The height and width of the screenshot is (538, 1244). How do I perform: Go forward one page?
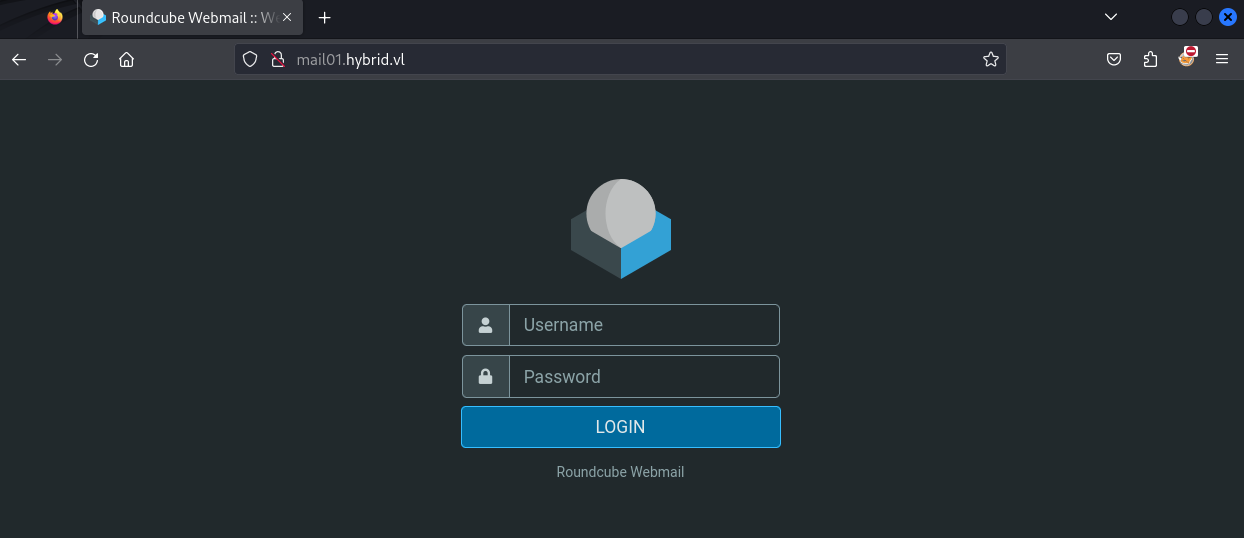(55, 60)
